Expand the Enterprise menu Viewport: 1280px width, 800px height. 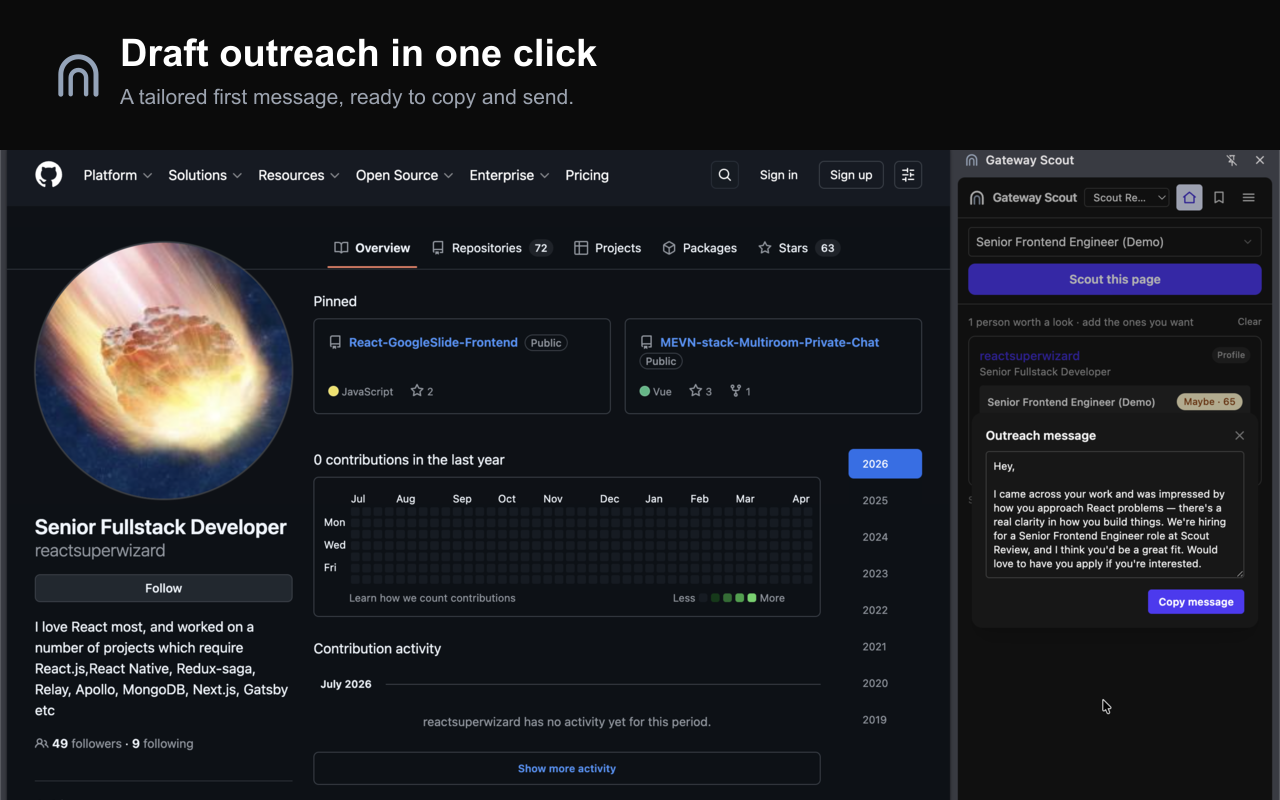tap(510, 175)
